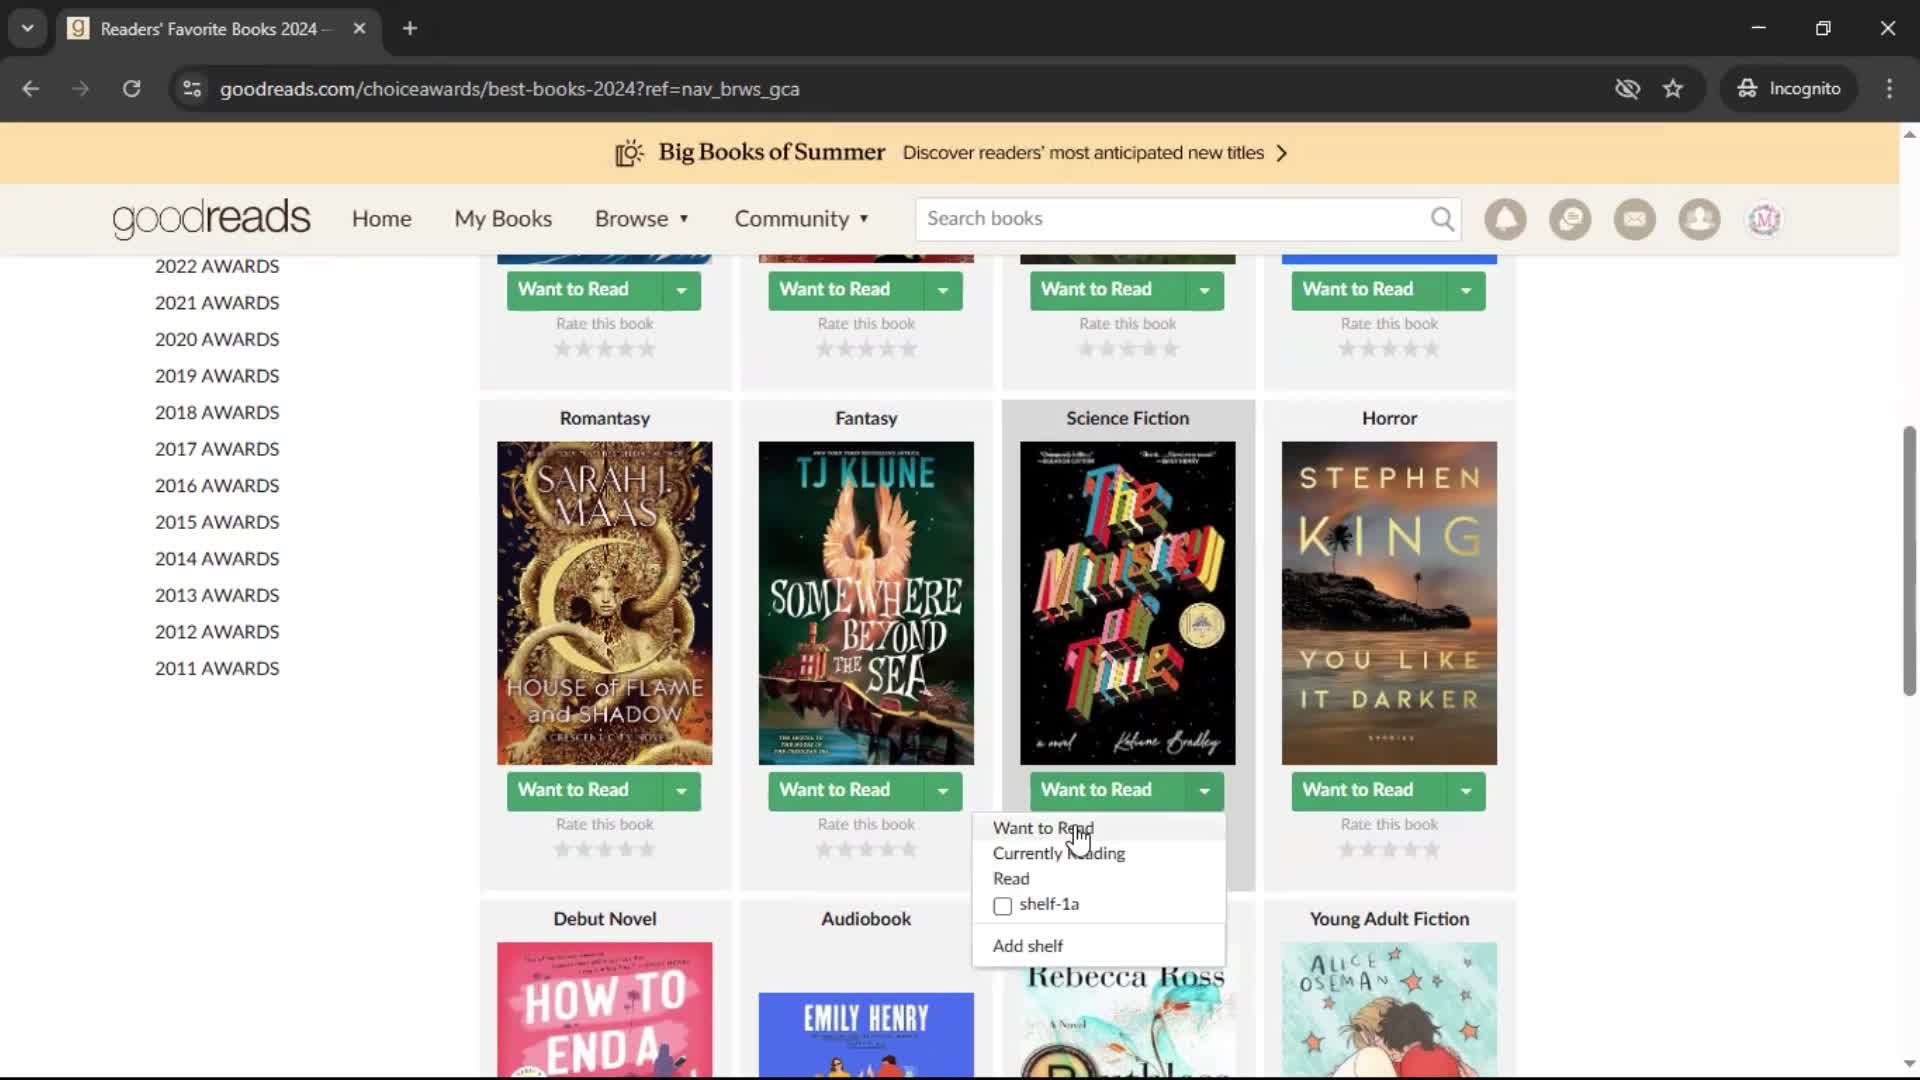Open the profile avatar menu
1920x1080 pixels.
coord(1764,219)
